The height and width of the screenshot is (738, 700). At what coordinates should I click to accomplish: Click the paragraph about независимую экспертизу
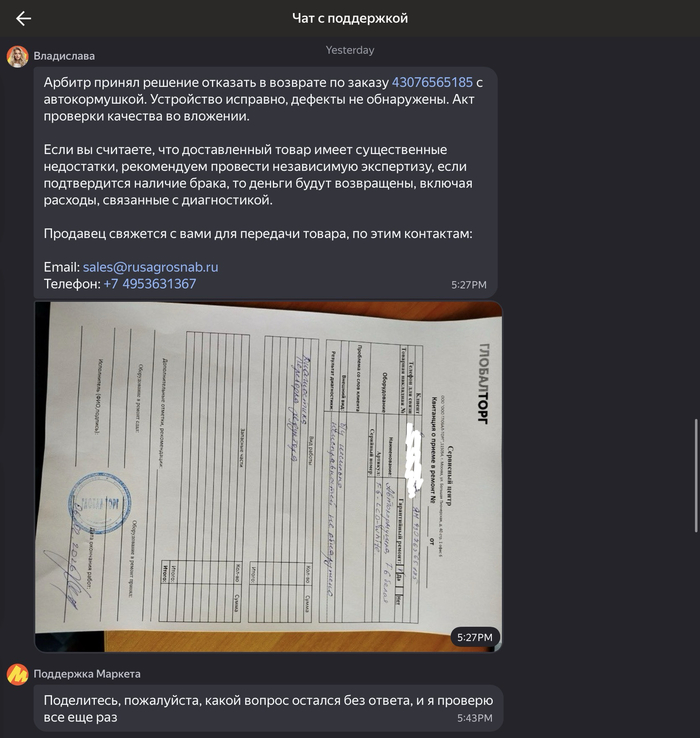coord(258,175)
